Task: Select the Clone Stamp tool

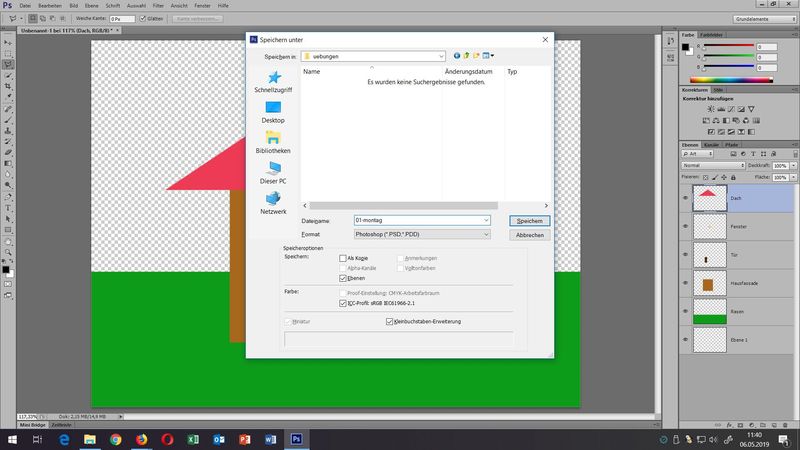Action: (x=8, y=131)
